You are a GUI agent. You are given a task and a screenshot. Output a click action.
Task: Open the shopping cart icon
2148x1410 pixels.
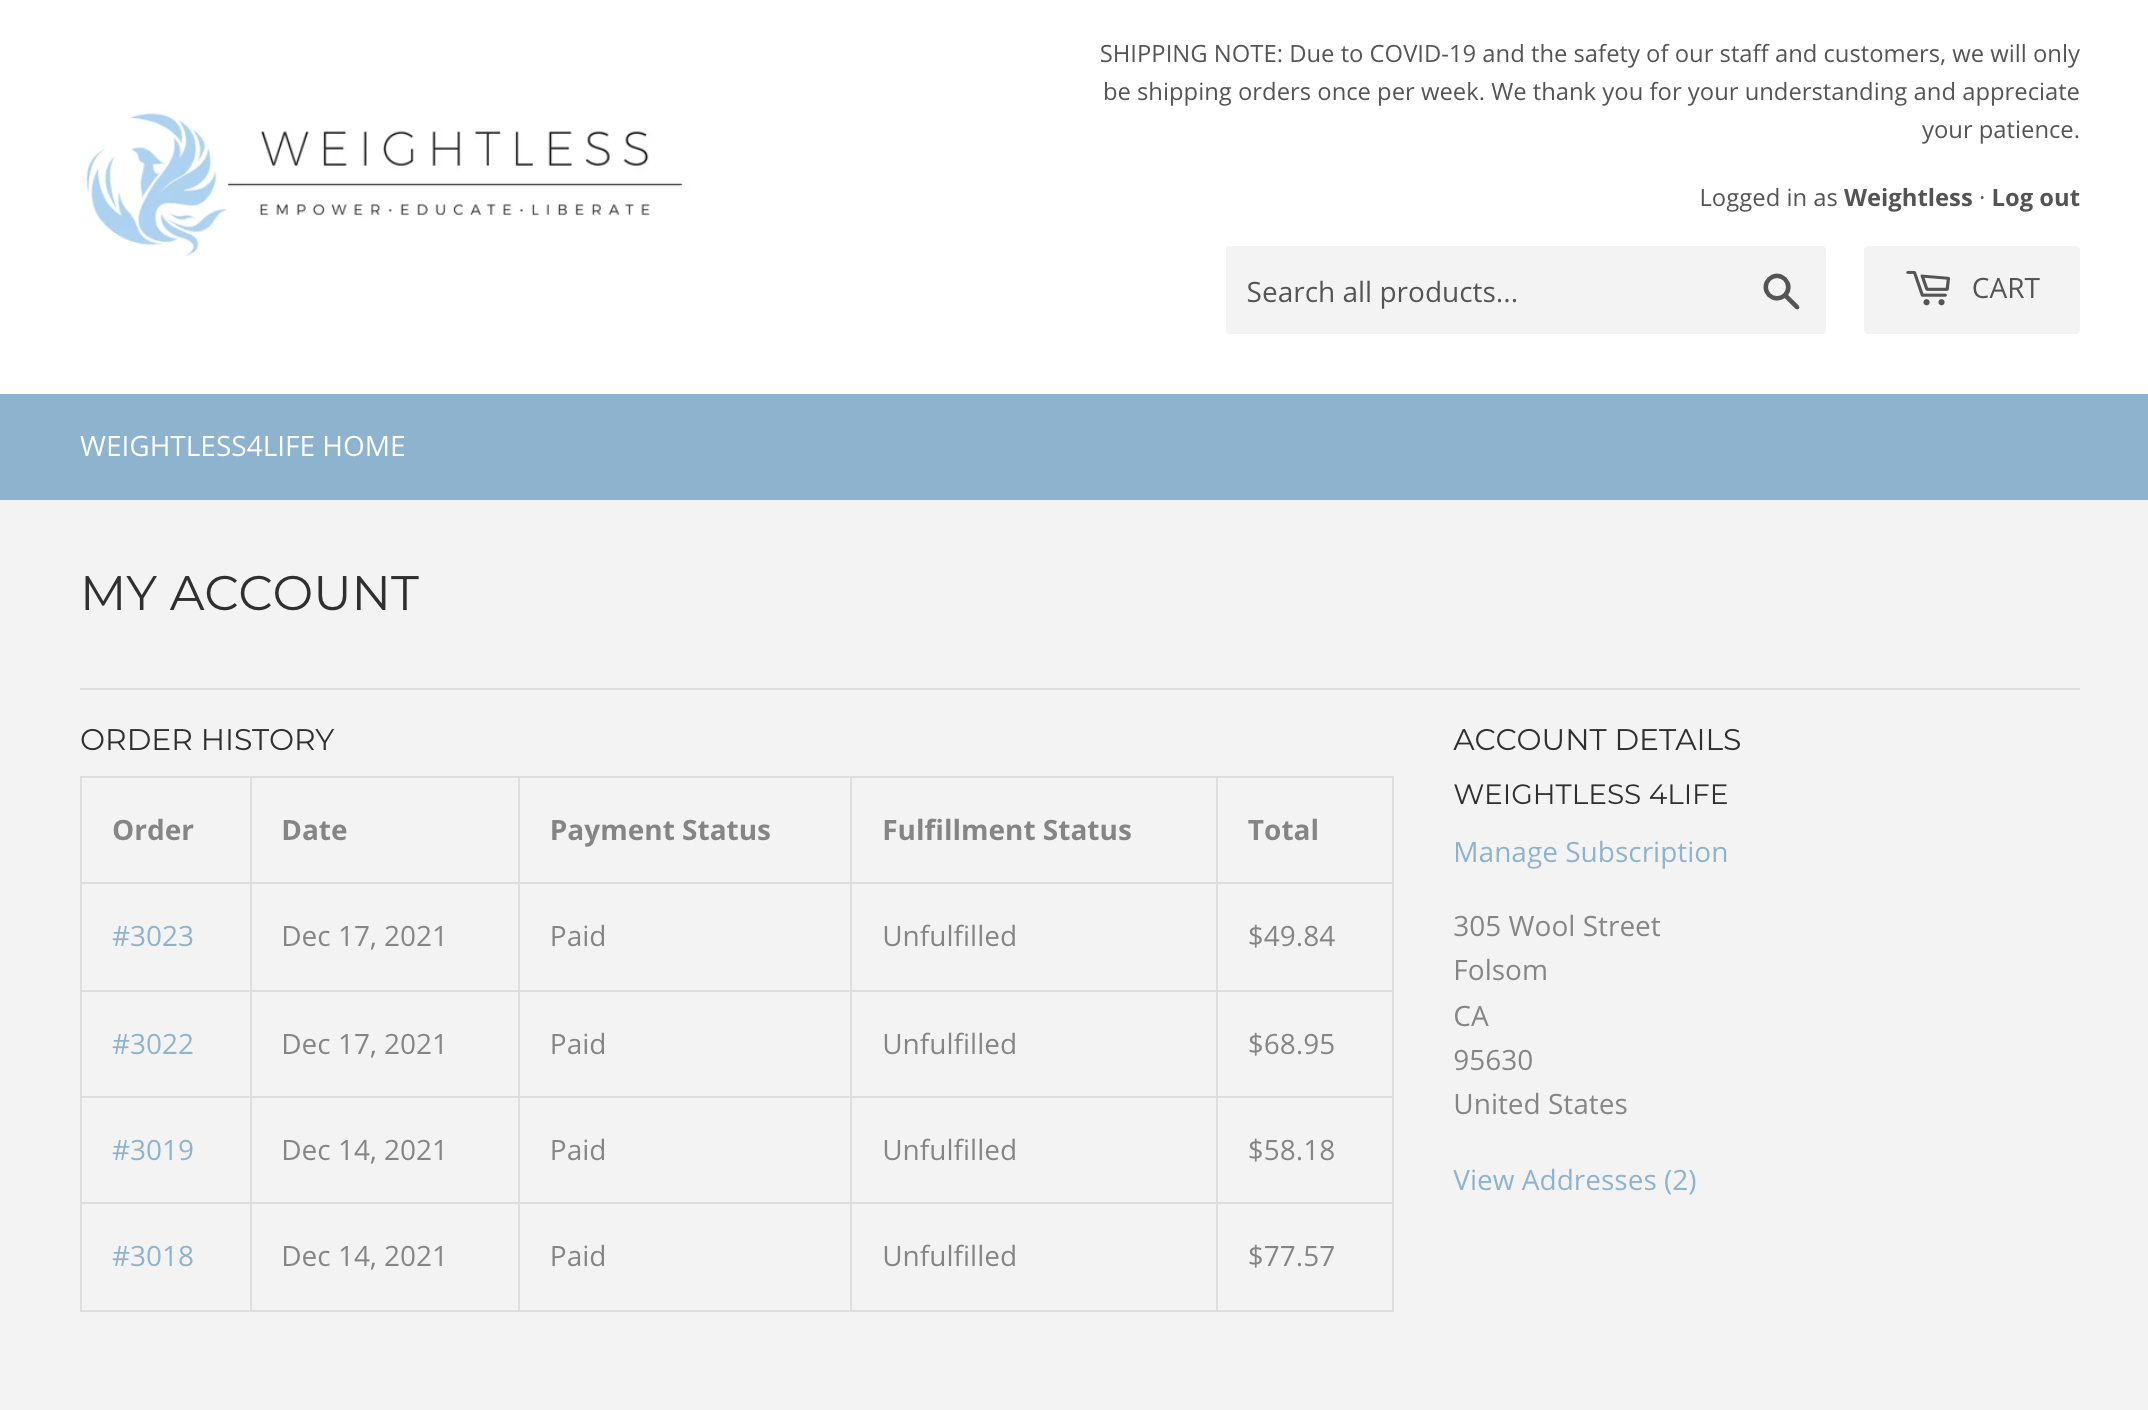click(1928, 288)
